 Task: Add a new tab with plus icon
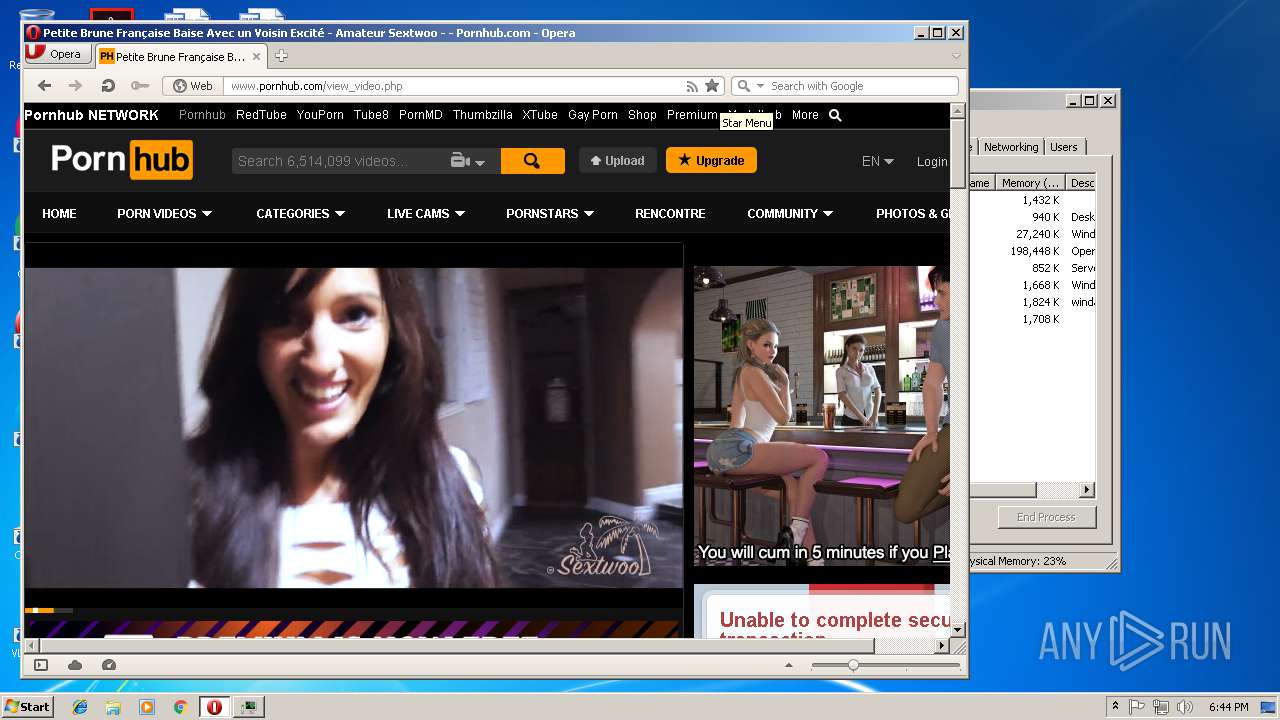pos(282,56)
